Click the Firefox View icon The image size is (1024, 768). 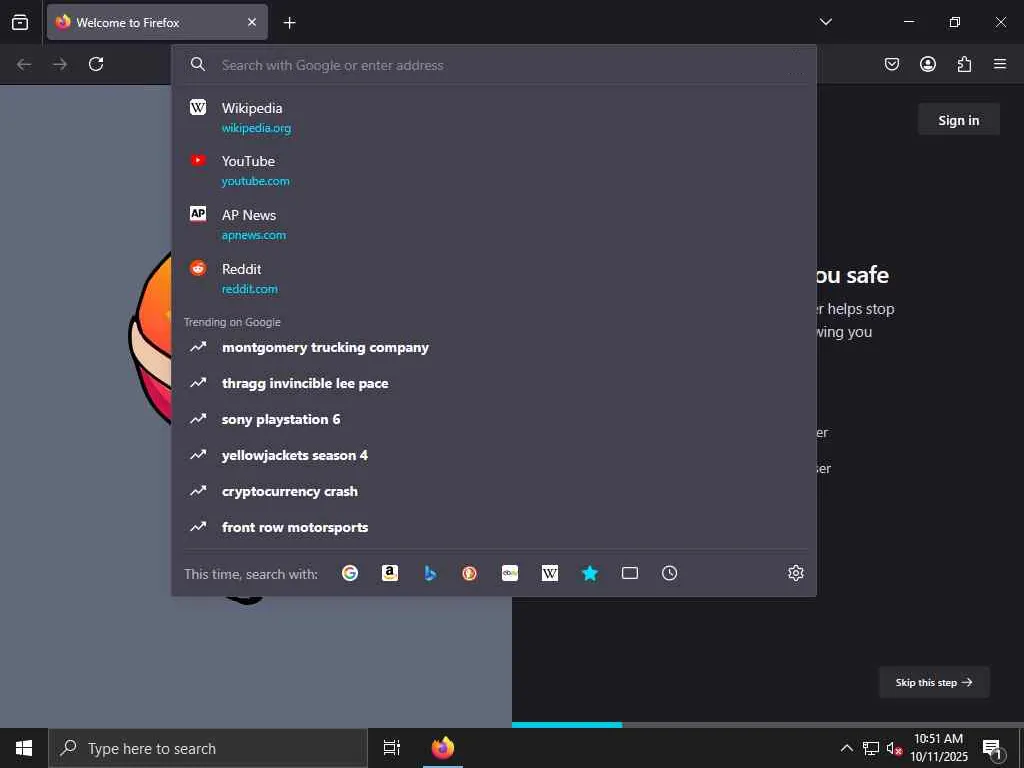[20, 22]
